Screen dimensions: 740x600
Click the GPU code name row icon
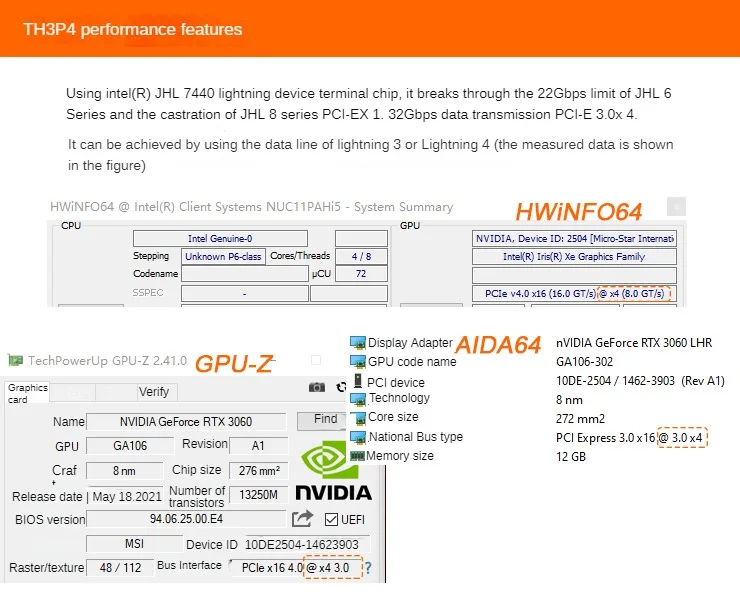pyautogui.click(x=358, y=362)
